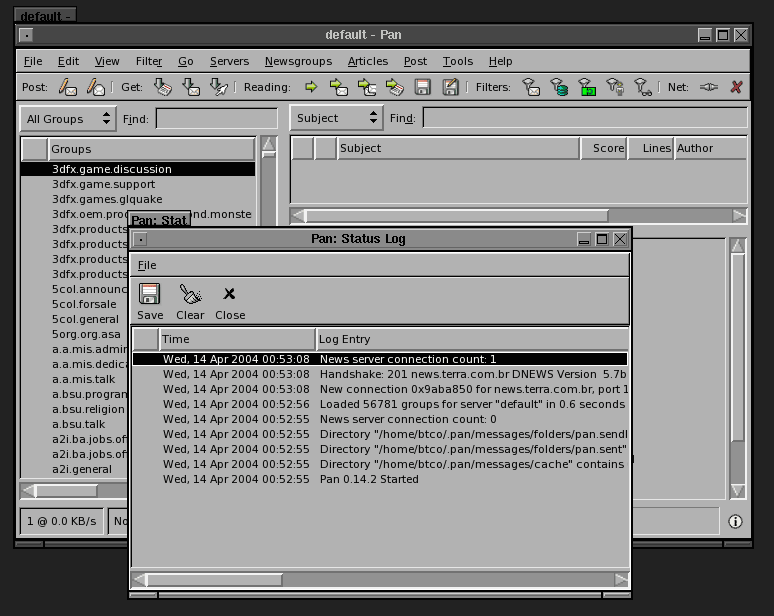Click '1 @ 0.0 KB/s' connection status button
Screen dimensions: 774x616
point(62,521)
